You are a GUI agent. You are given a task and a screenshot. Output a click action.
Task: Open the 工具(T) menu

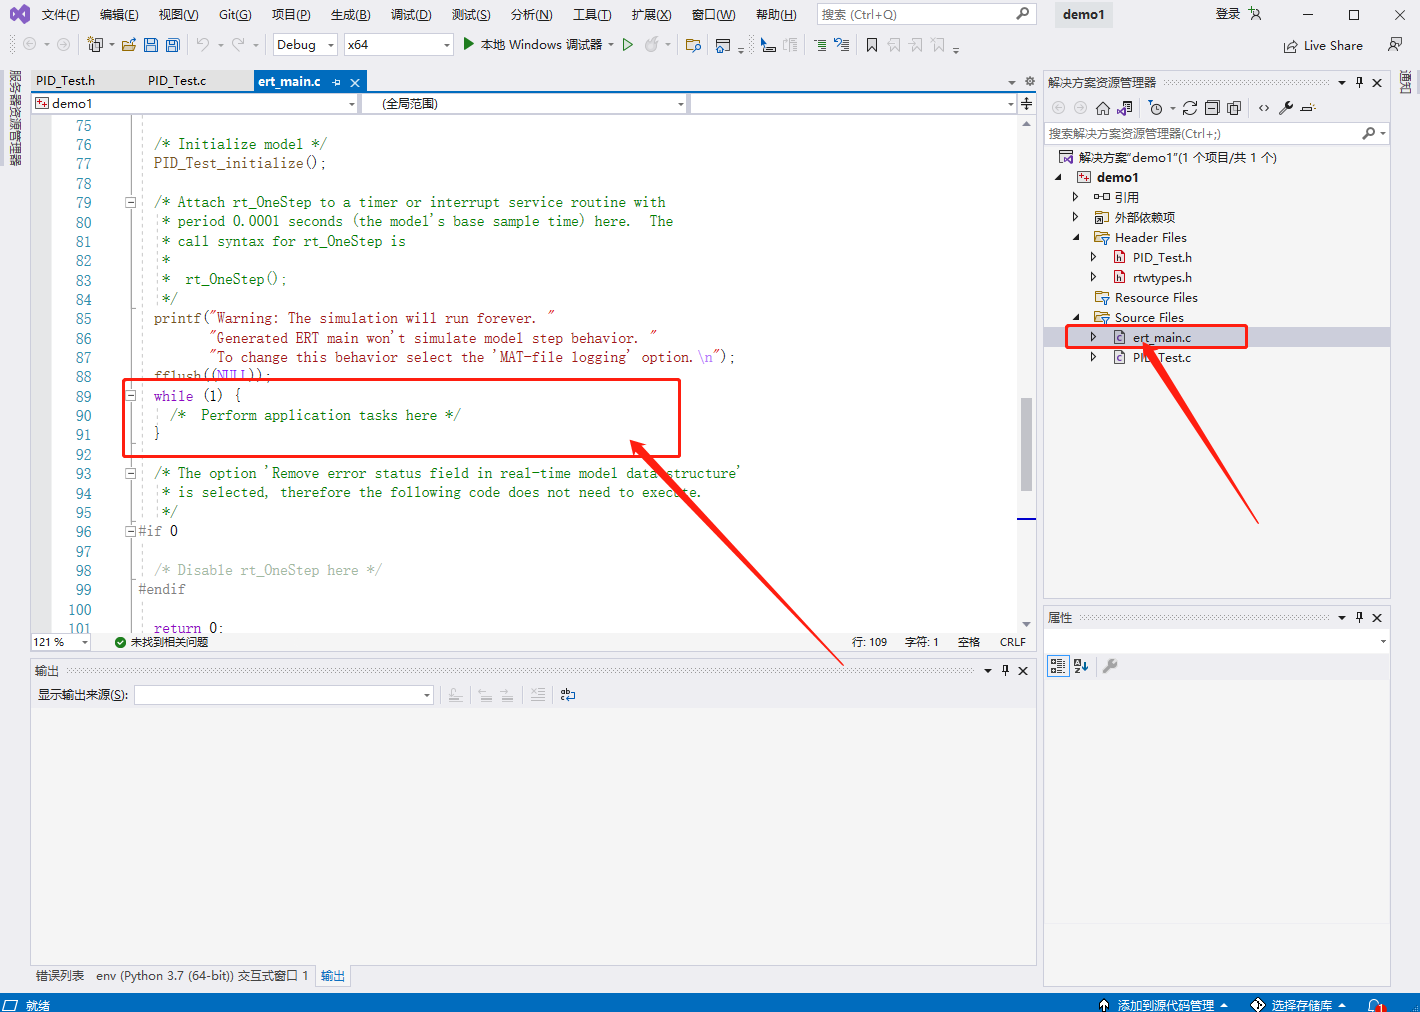pyautogui.click(x=592, y=15)
